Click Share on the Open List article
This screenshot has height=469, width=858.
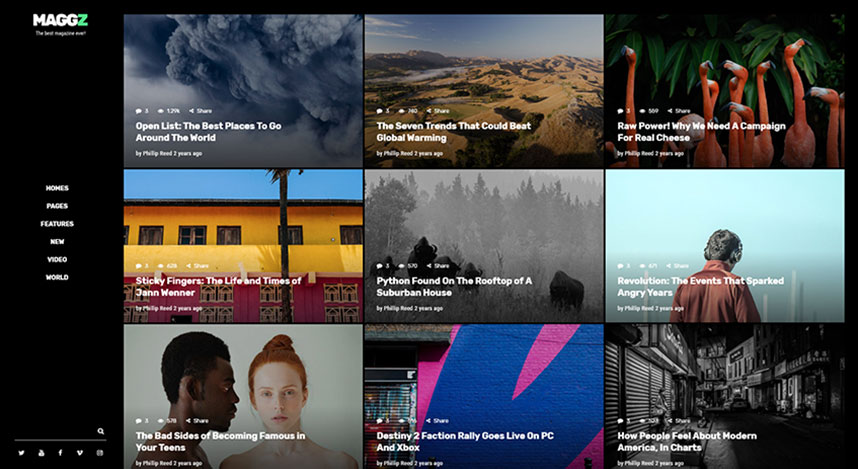click(200, 111)
